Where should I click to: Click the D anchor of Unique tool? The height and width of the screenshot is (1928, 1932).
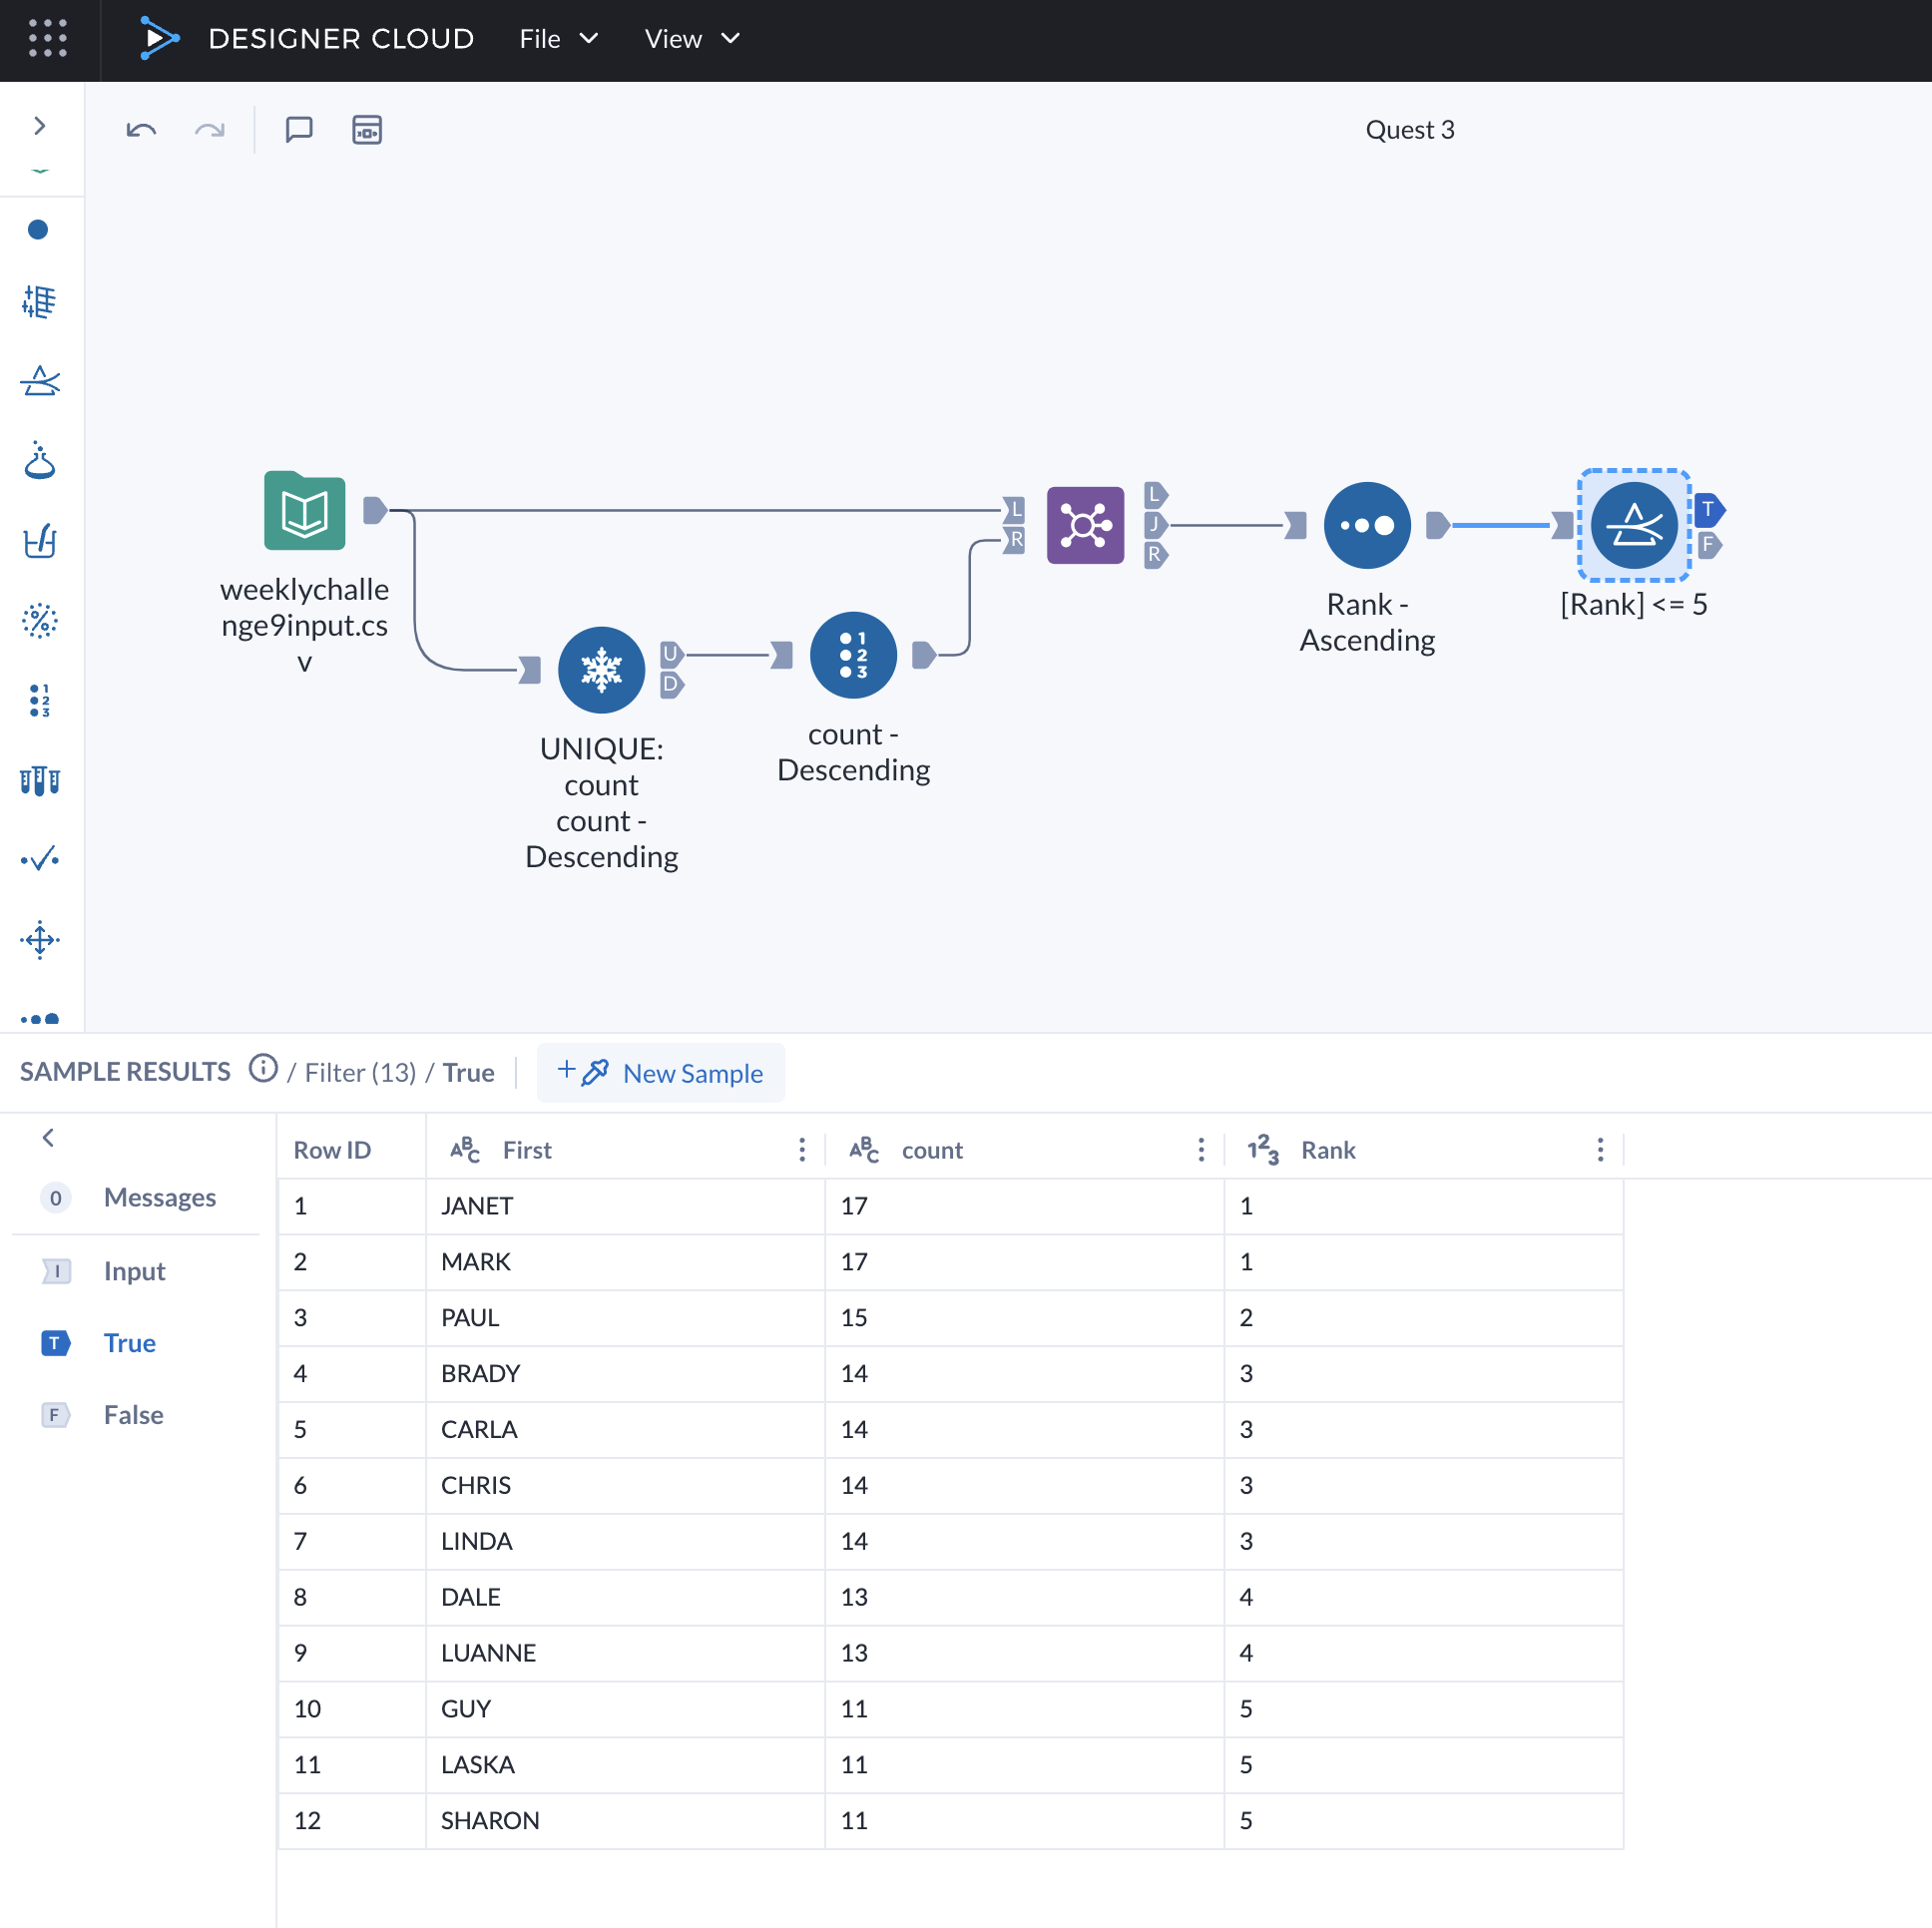pyautogui.click(x=671, y=684)
